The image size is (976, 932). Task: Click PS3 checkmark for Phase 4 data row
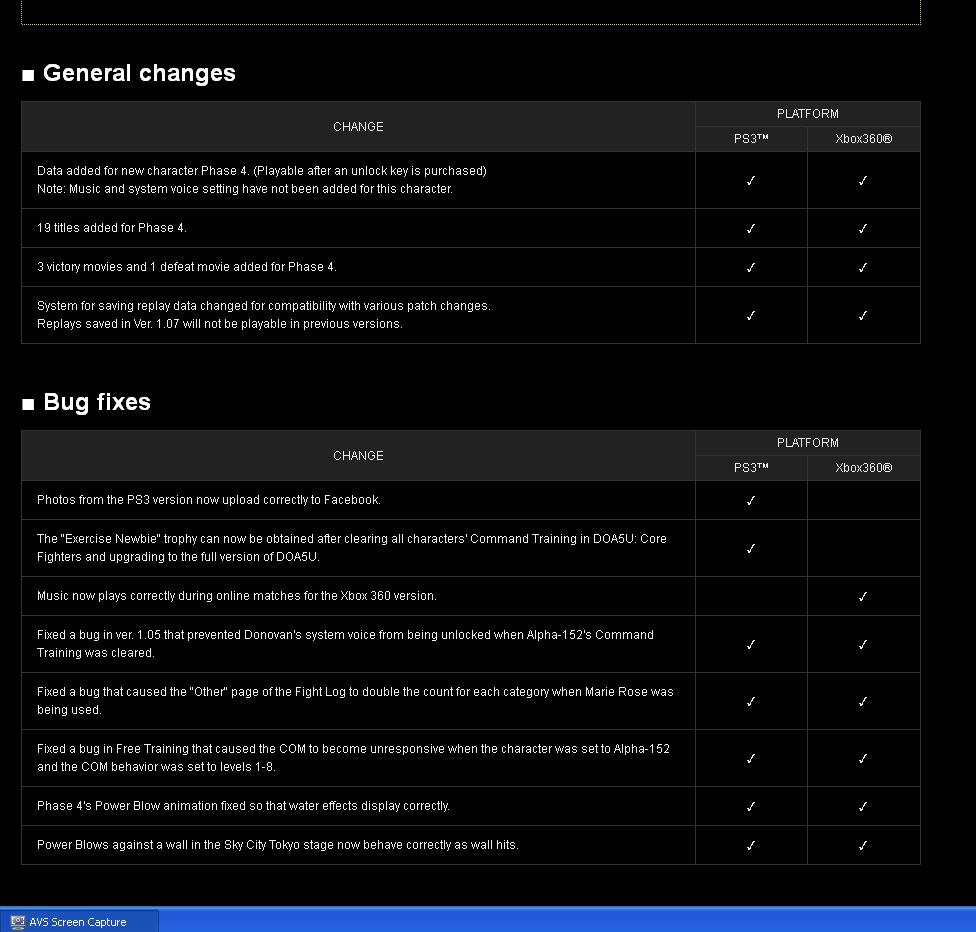pyautogui.click(x=751, y=181)
